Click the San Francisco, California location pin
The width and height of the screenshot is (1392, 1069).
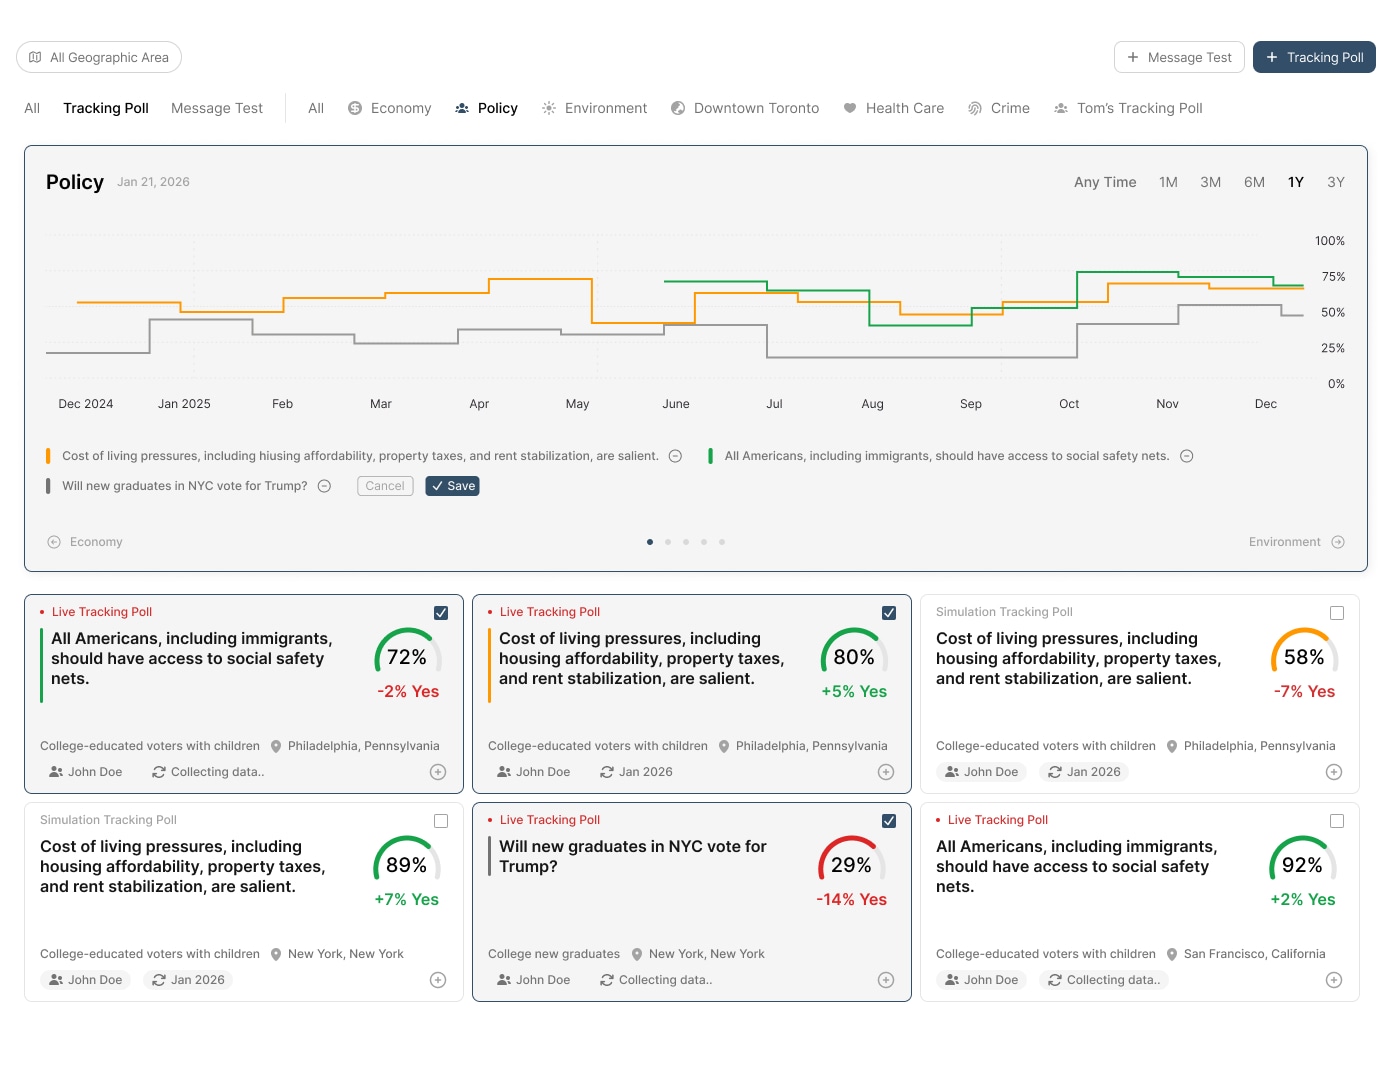(x=1172, y=954)
